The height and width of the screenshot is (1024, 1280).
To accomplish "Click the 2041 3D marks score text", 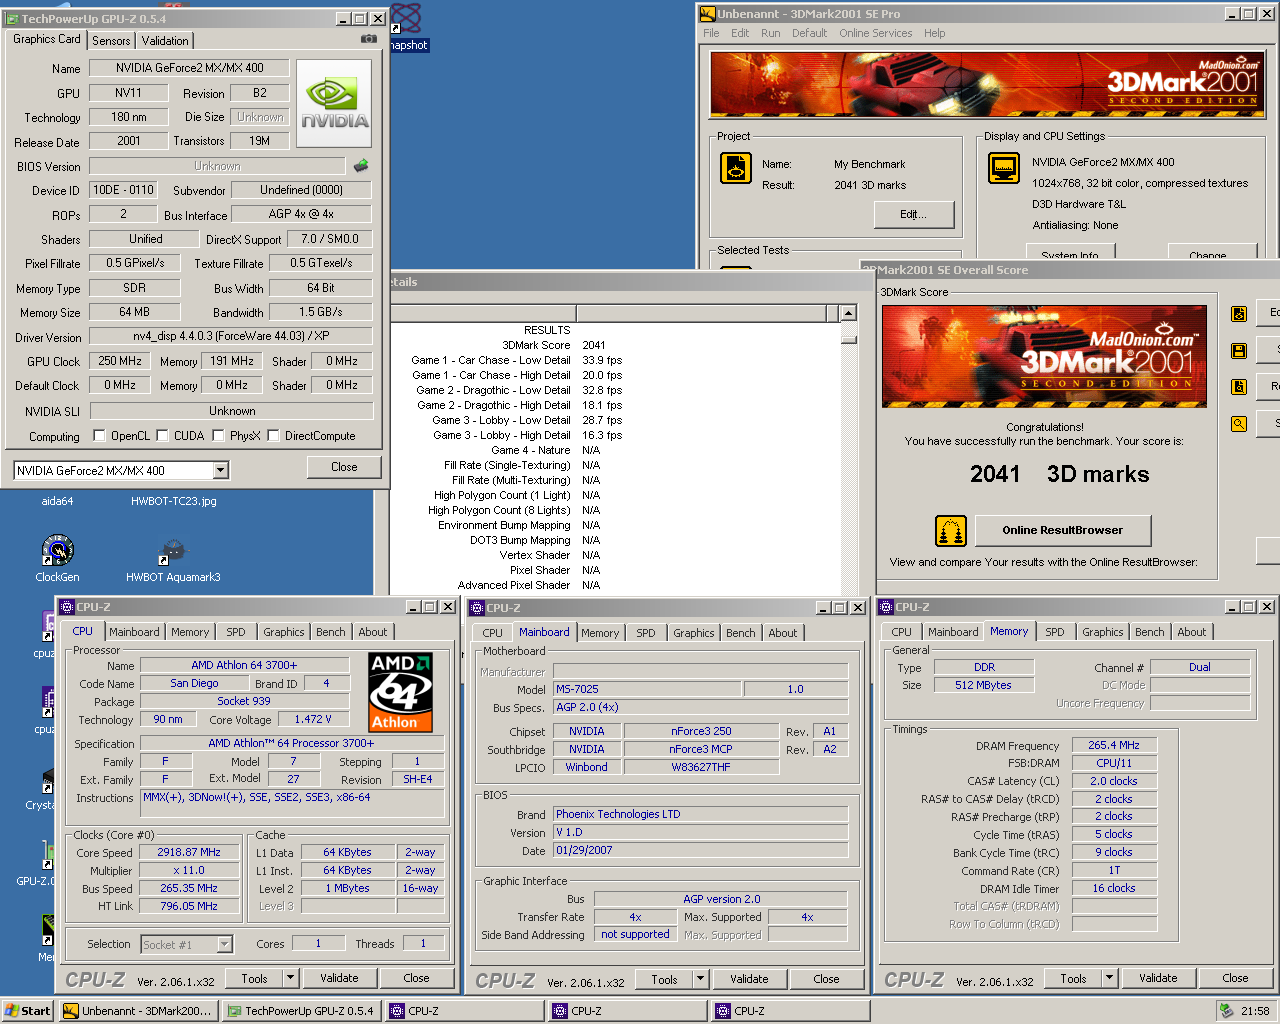I will pyautogui.click(x=1060, y=474).
